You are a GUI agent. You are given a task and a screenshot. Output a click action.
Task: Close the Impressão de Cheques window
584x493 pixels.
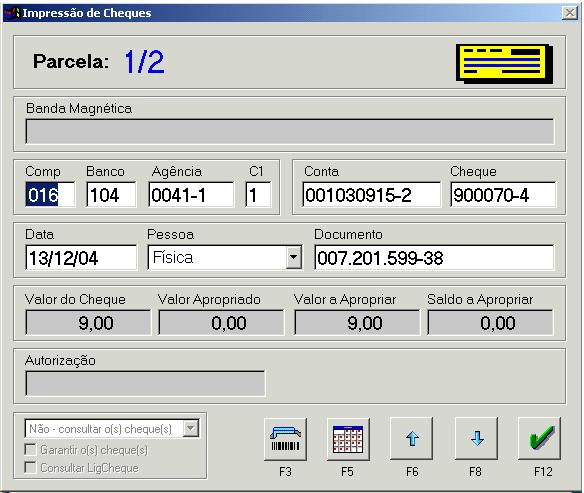[x=569, y=13]
